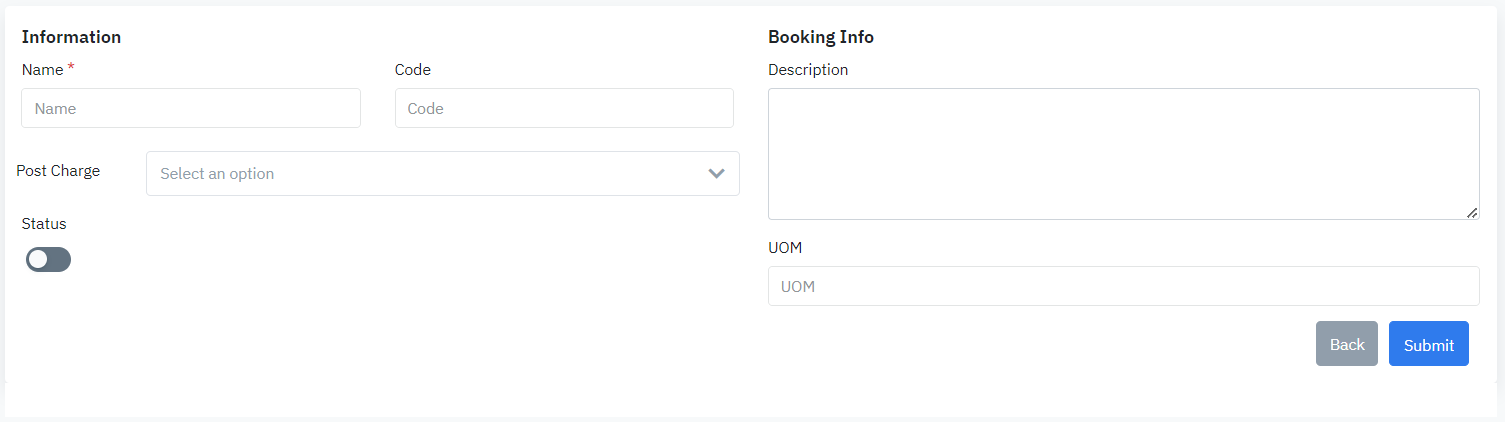Click the white knob of the Status switch
This screenshot has height=422, width=1505.
pyautogui.click(x=38, y=260)
